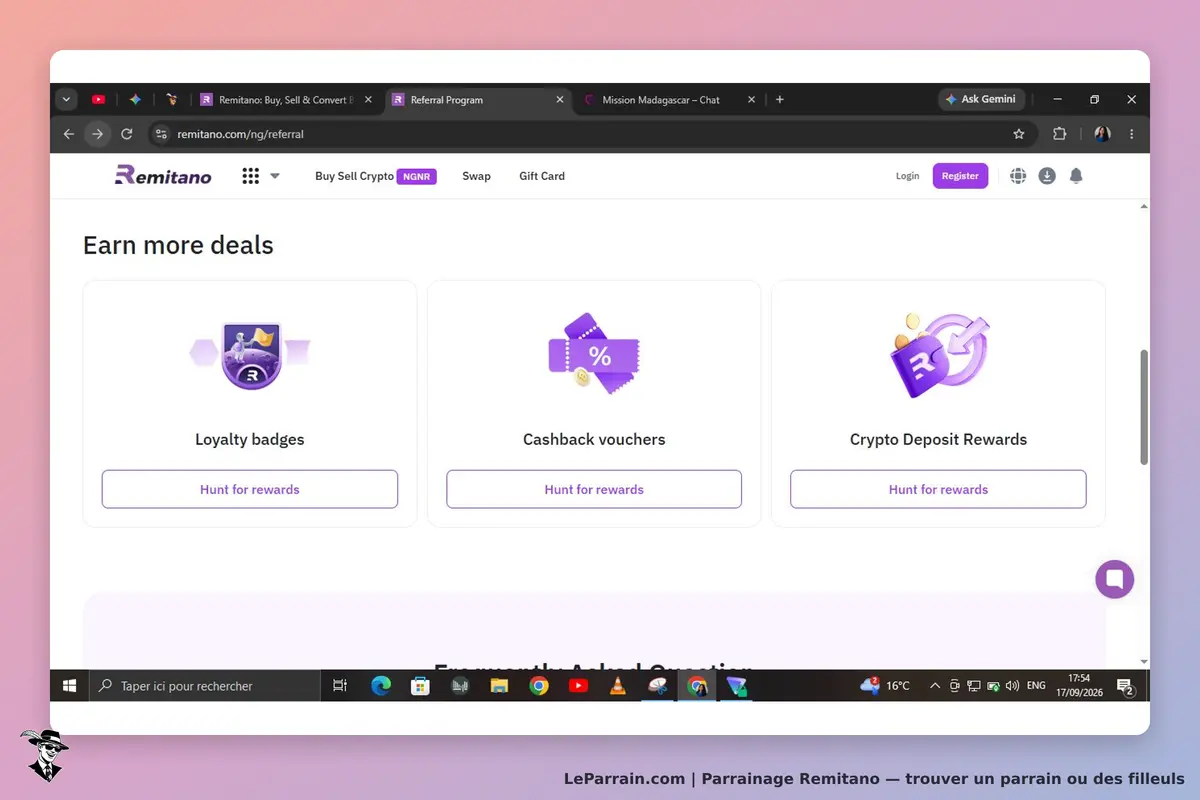Switch to the pinned Gemini tab
This screenshot has width=1200, height=800.
click(135, 99)
